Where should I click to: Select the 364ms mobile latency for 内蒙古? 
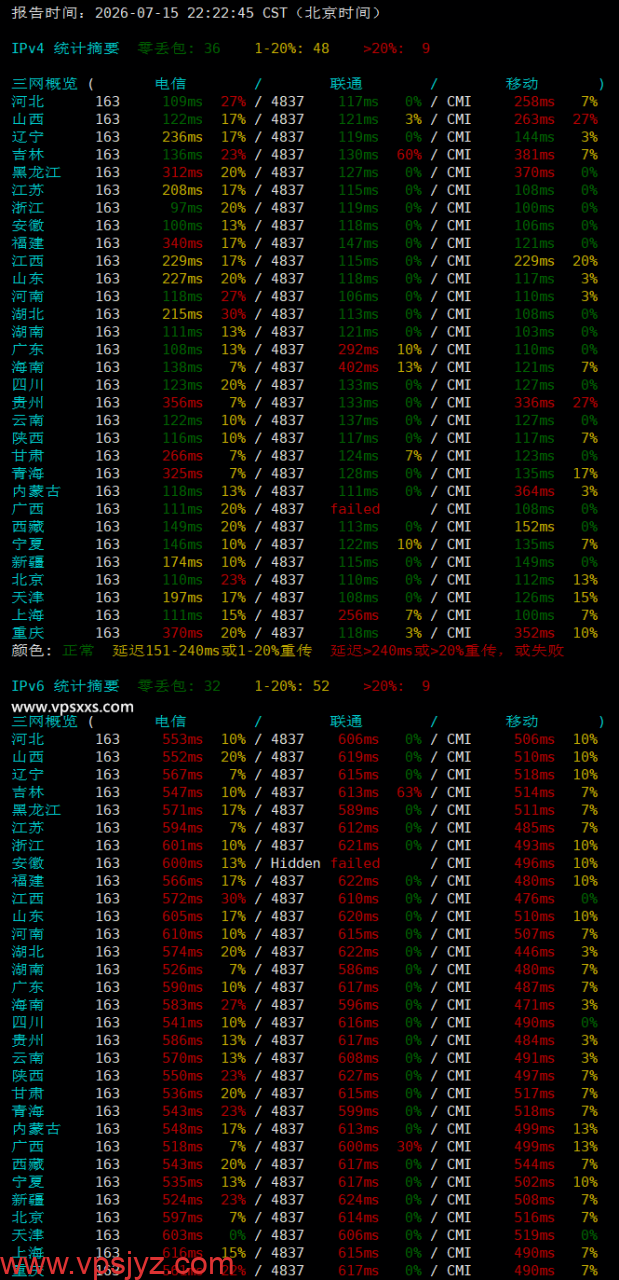[534, 491]
